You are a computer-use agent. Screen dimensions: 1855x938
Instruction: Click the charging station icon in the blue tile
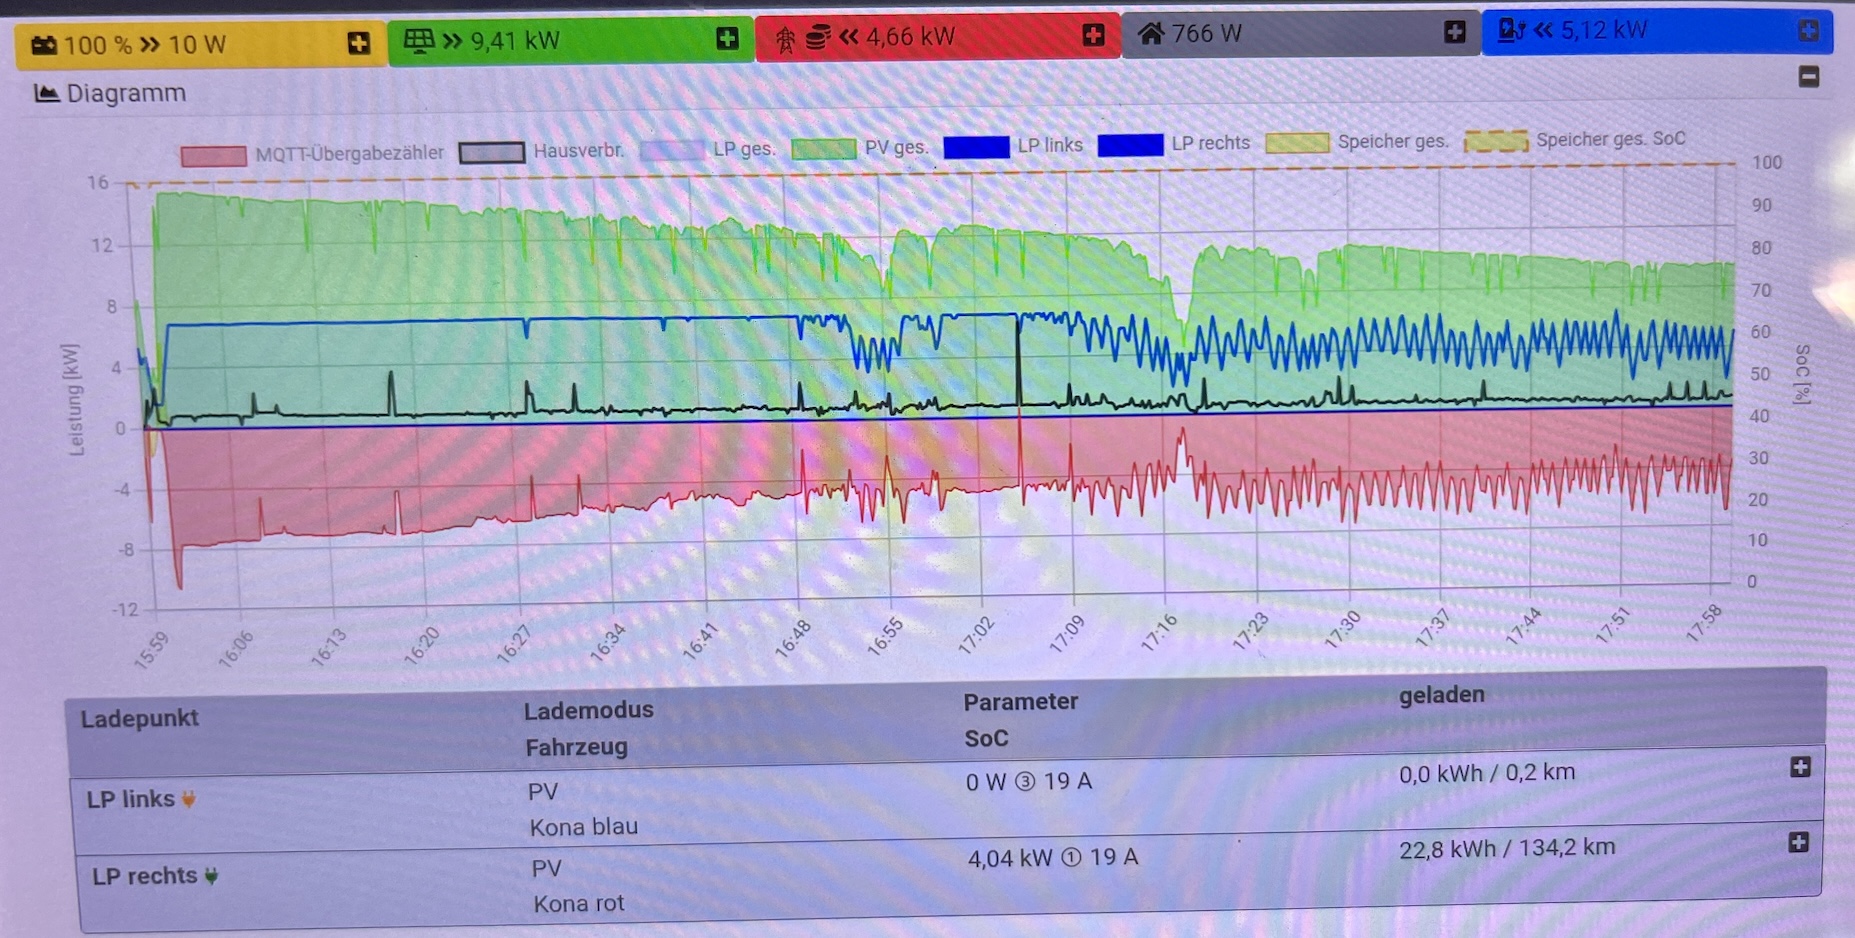coord(1511,31)
